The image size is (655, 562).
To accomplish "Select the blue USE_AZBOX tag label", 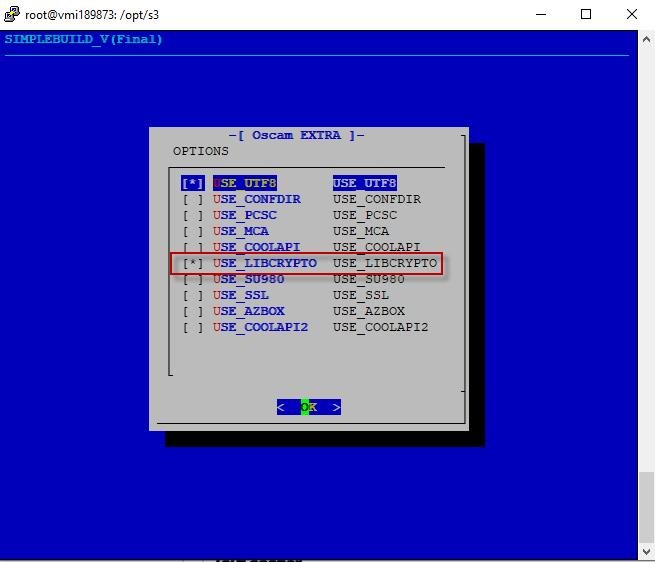I will [249, 311].
